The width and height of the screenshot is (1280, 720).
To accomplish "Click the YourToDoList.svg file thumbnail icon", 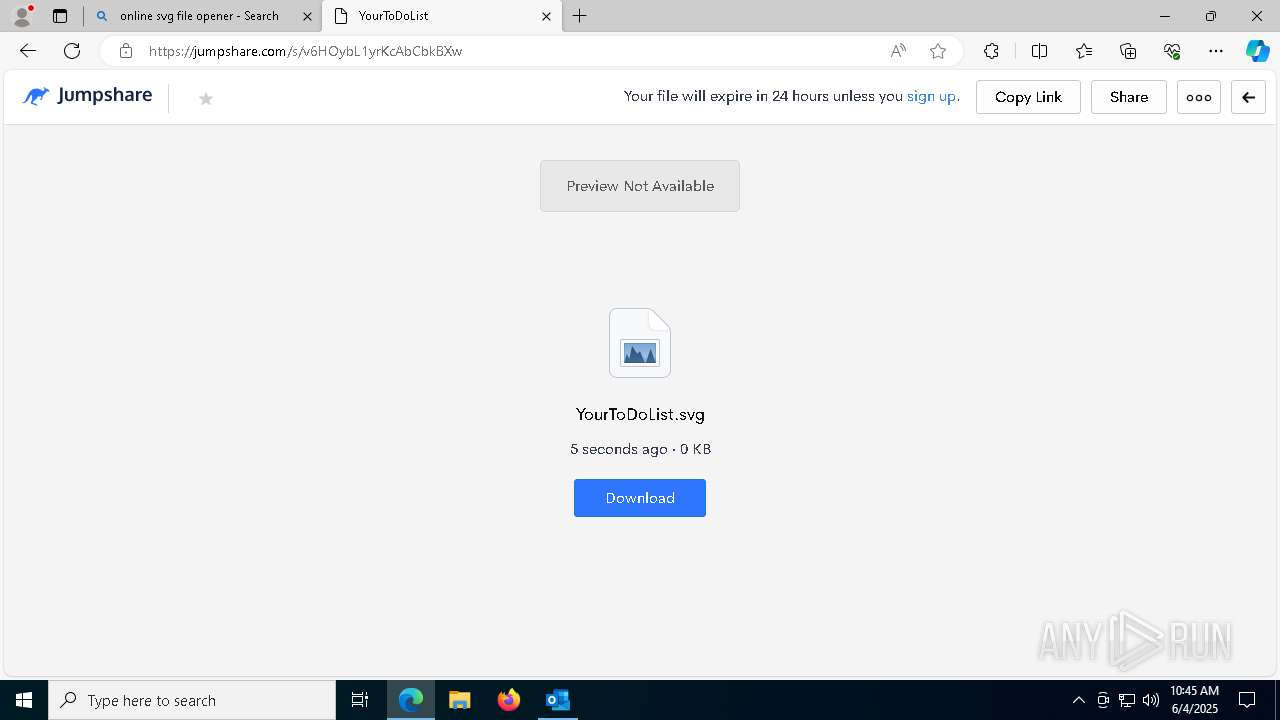I will [640, 343].
